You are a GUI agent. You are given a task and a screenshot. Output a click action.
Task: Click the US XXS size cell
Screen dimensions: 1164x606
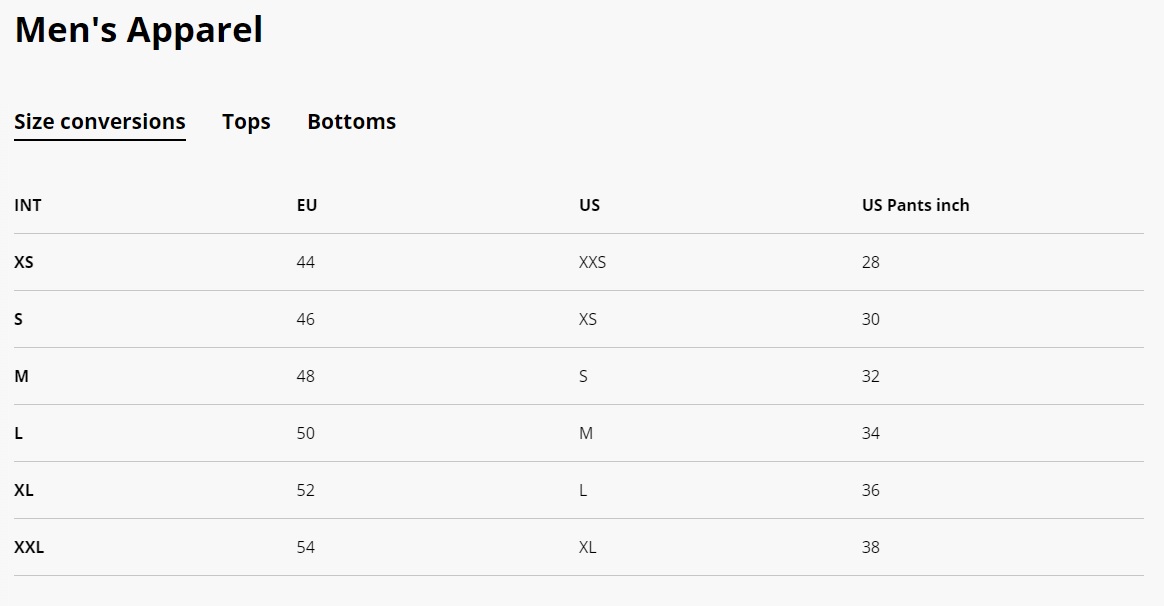[x=592, y=262]
